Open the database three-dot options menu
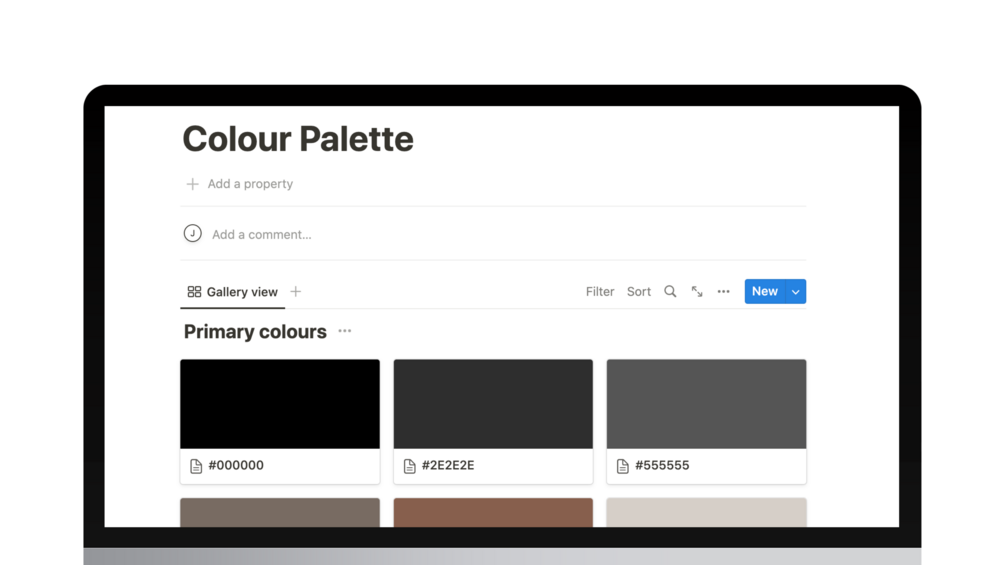Screen dimensions: 1005x565 pos(724,292)
